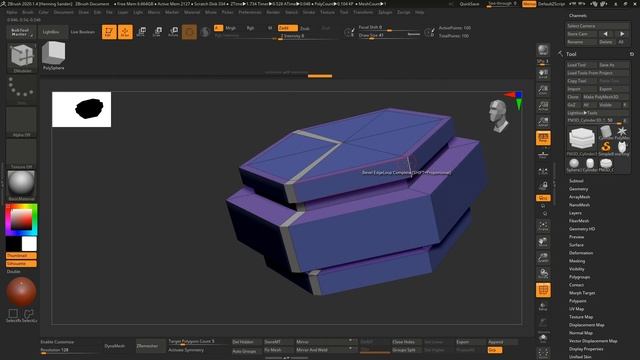Select the Scale transform tool
Screen dimensions: 640x360
tap(157, 32)
